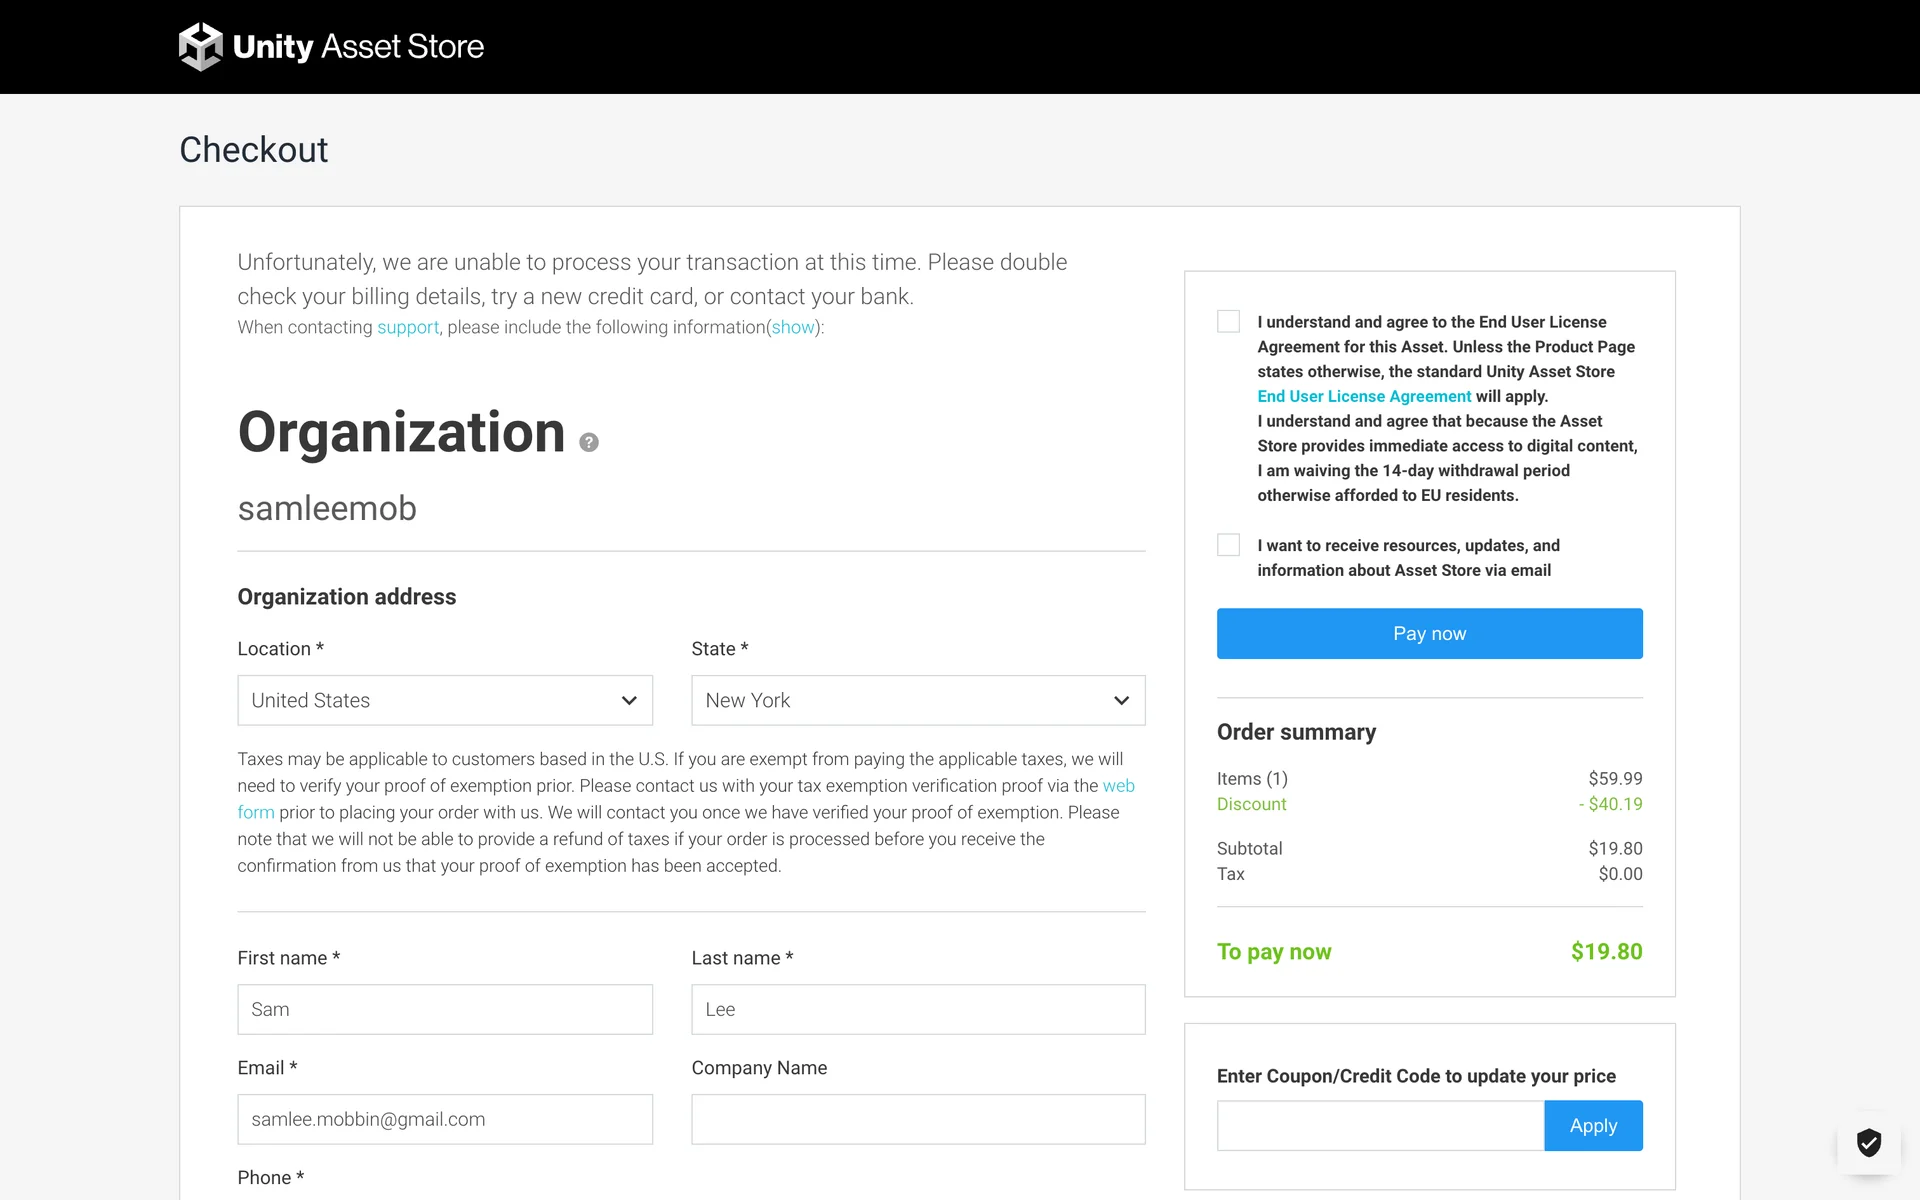Click the show information link
This screenshot has width=1920, height=1200.
pyautogui.click(x=793, y=327)
